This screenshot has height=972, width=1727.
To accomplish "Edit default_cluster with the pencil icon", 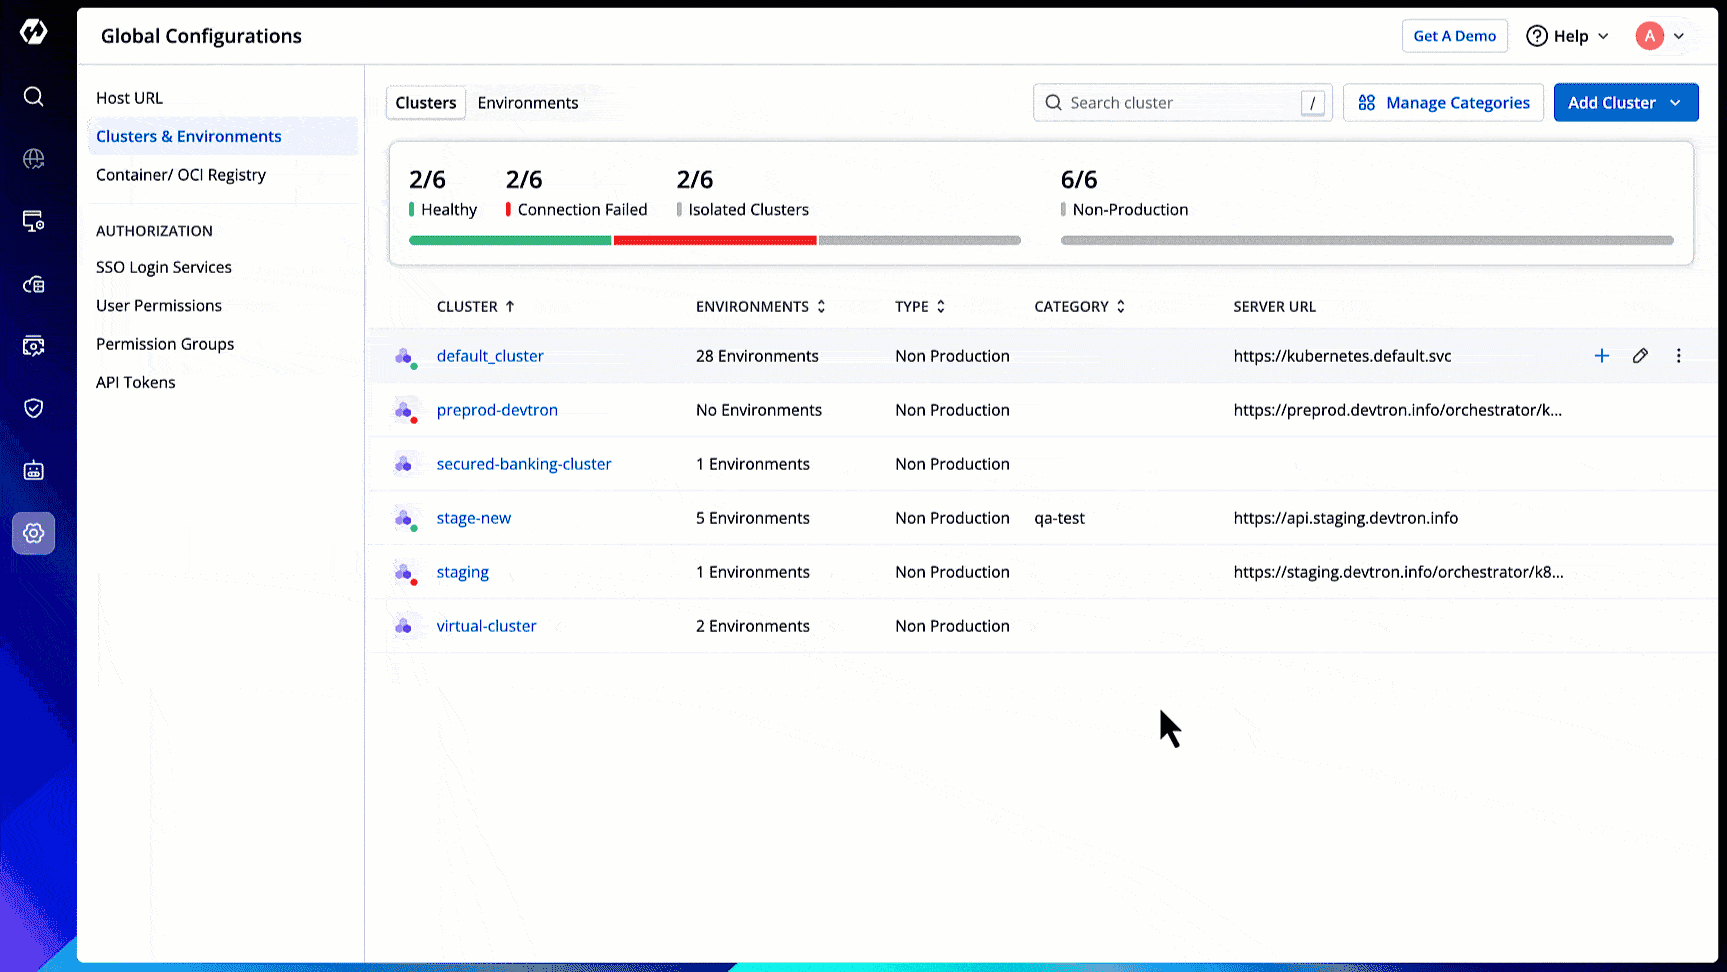I will (1640, 356).
